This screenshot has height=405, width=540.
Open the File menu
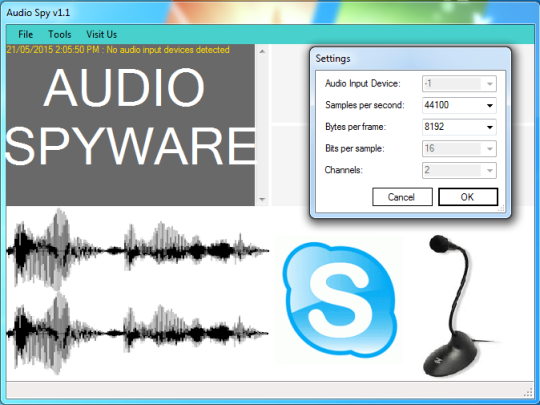(25, 34)
